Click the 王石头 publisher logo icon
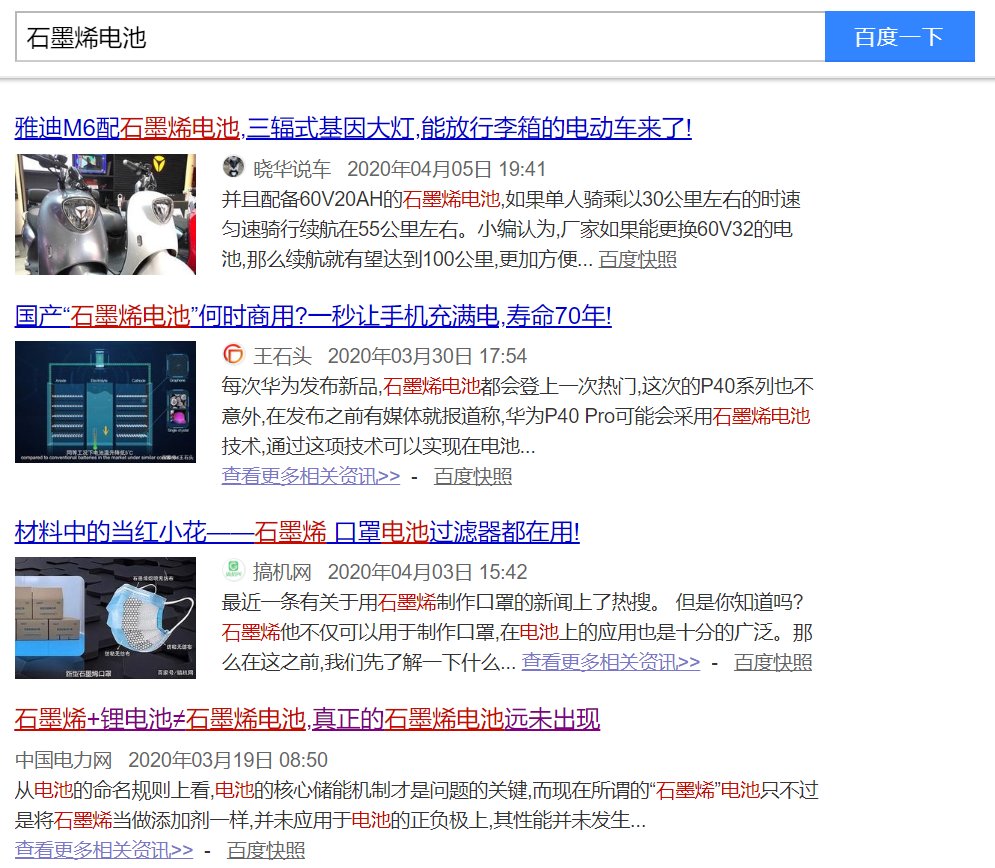Screen dimensions: 995x868 [x=232, y=354]
